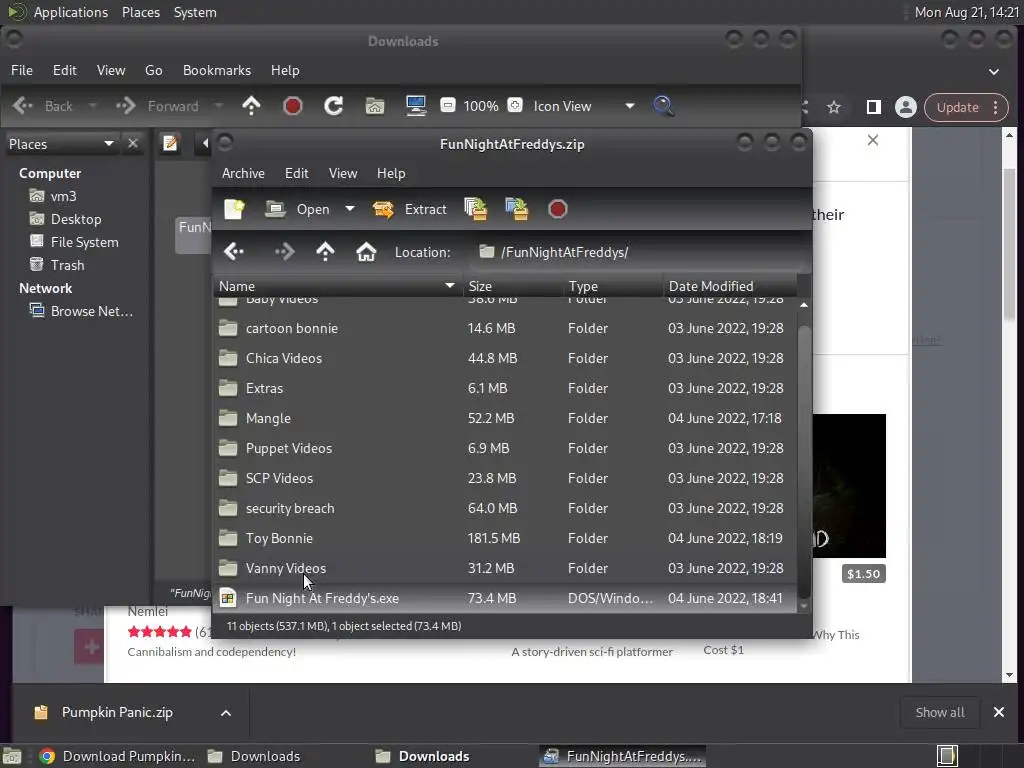Open Go menu in Downloads window
Image resolution: width=1024 pixels, height=768 pixels.
[153, 70]
